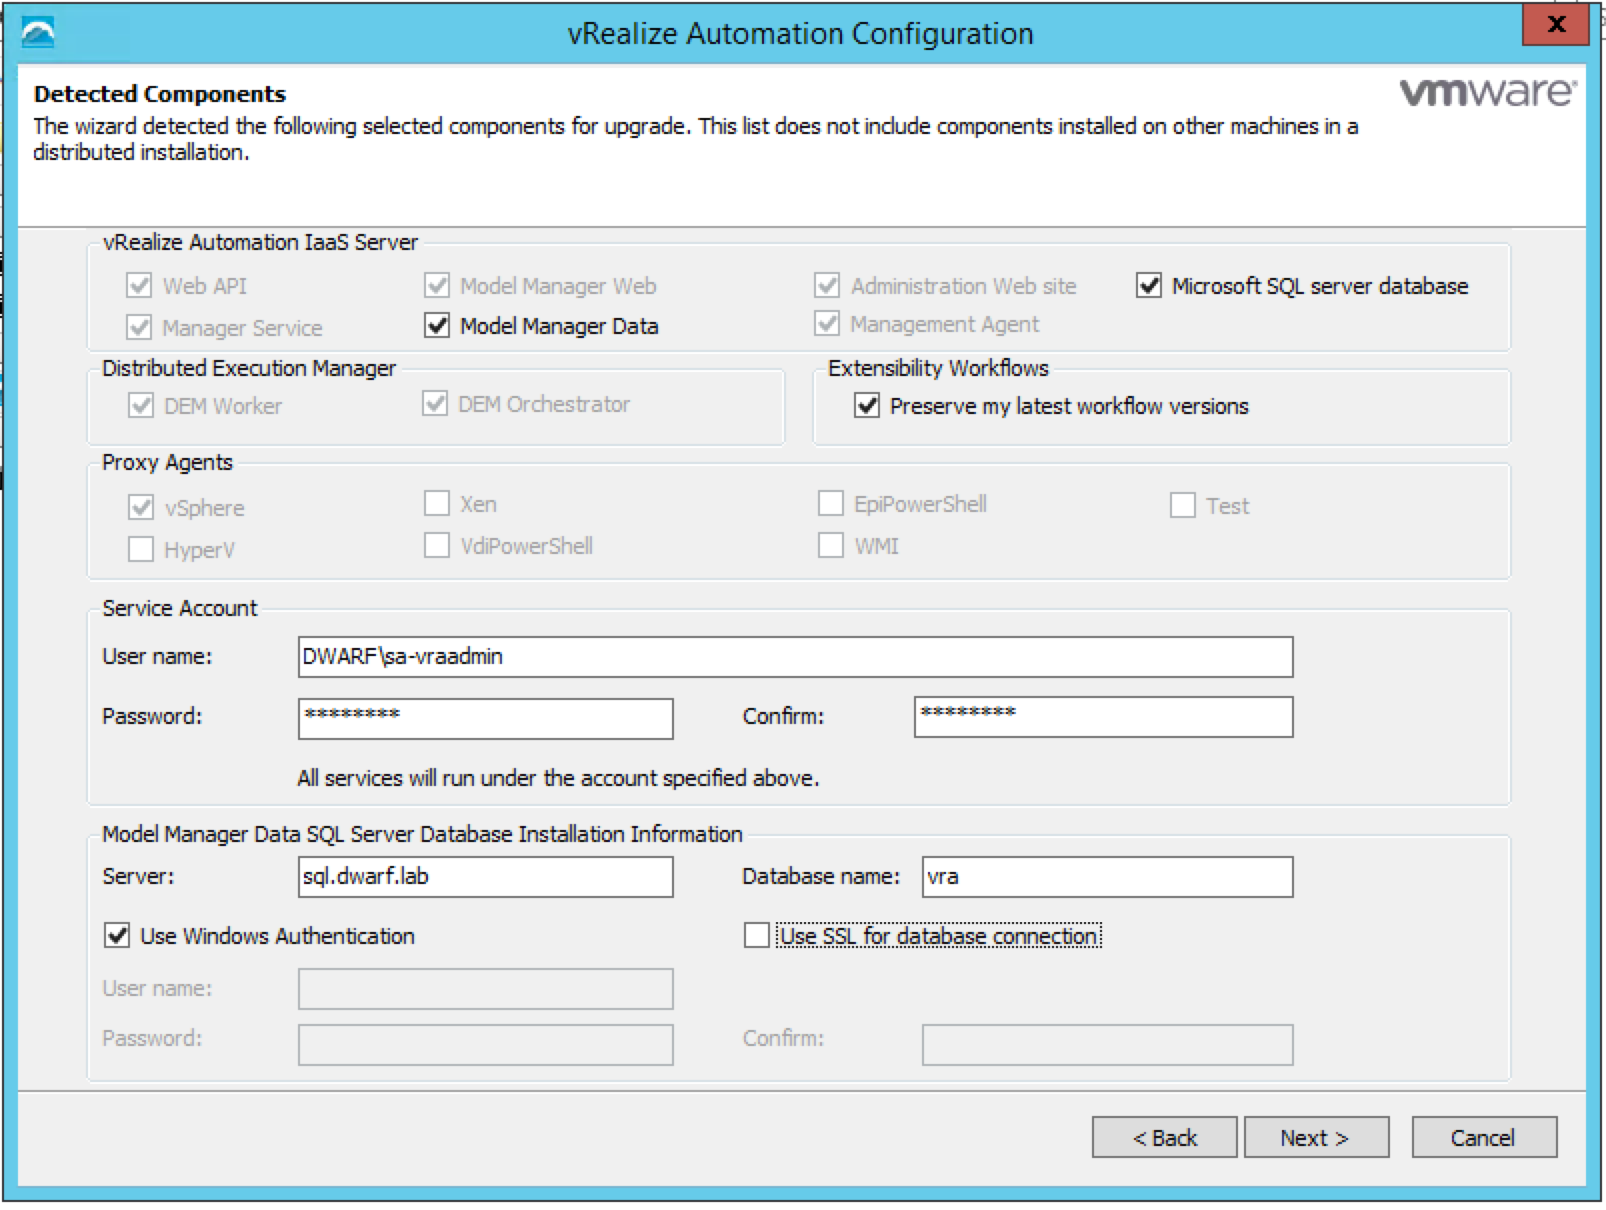Click the Model Manager Data SQL Server group label
This screenshot has height=1210, width=1606.
click(x=422, y=834)
